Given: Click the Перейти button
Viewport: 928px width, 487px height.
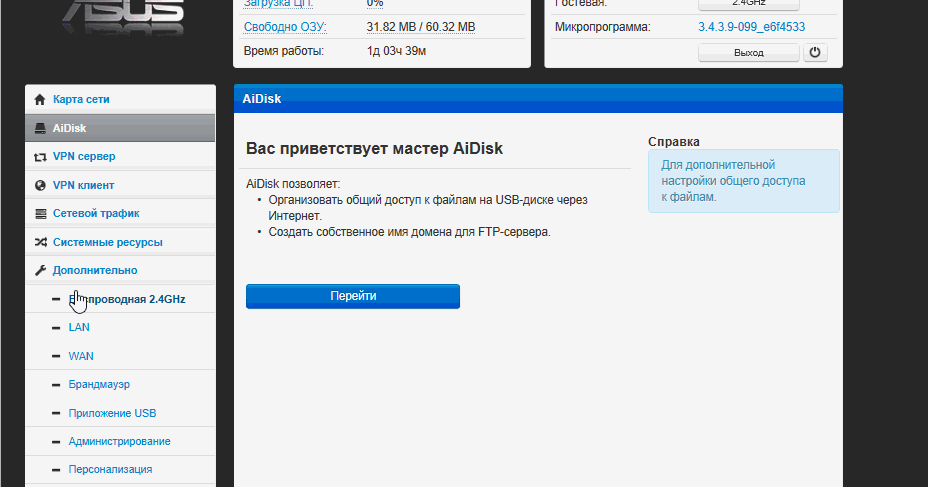Looking at the screenshot, I should 353,296.
